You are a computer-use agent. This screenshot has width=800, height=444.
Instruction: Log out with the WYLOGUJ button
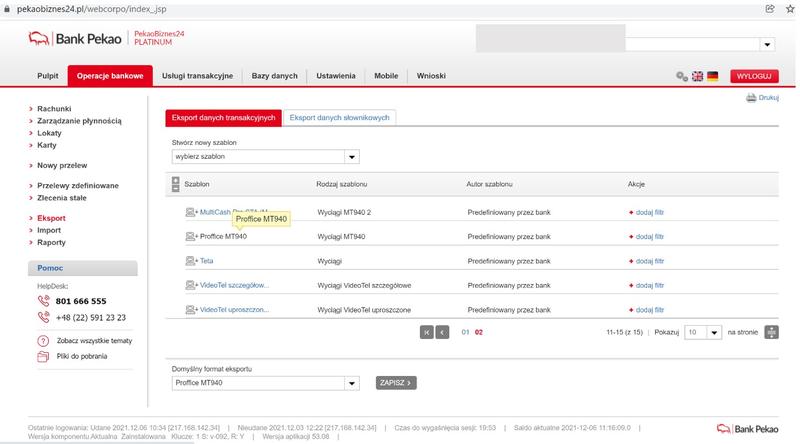pos(754,76)
